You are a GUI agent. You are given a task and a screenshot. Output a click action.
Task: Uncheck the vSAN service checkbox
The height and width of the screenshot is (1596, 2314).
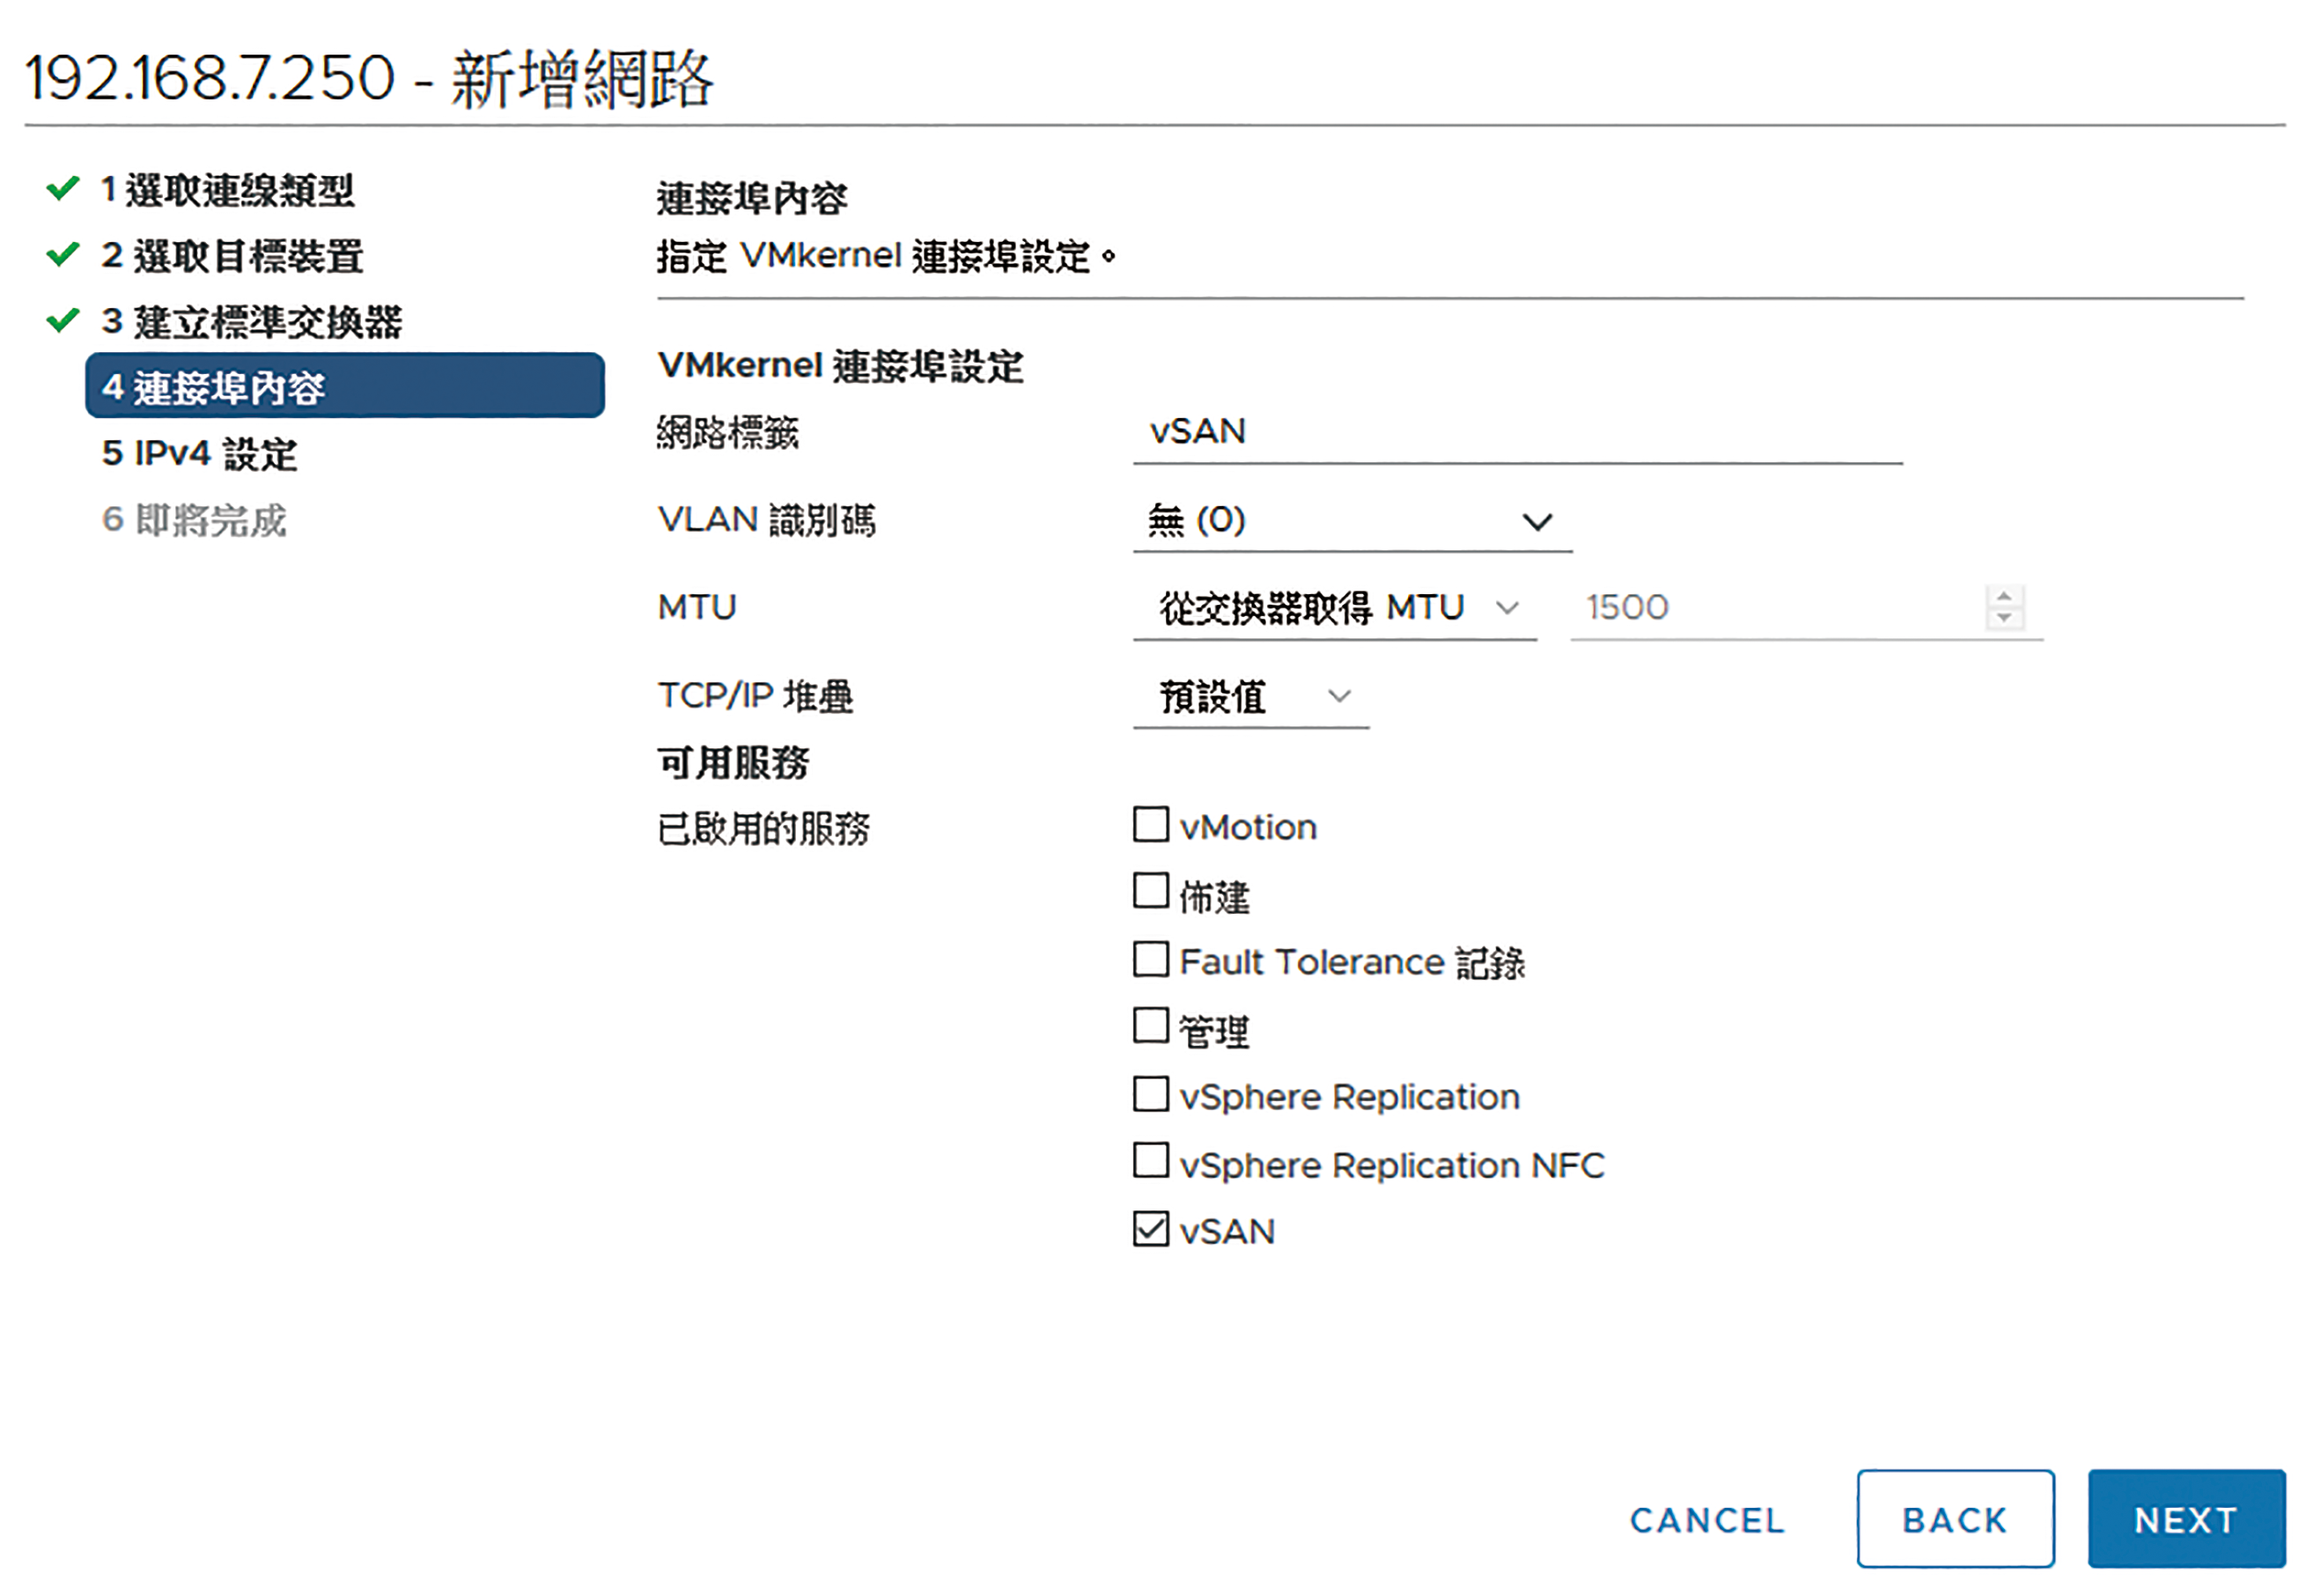point(1151,1229)
